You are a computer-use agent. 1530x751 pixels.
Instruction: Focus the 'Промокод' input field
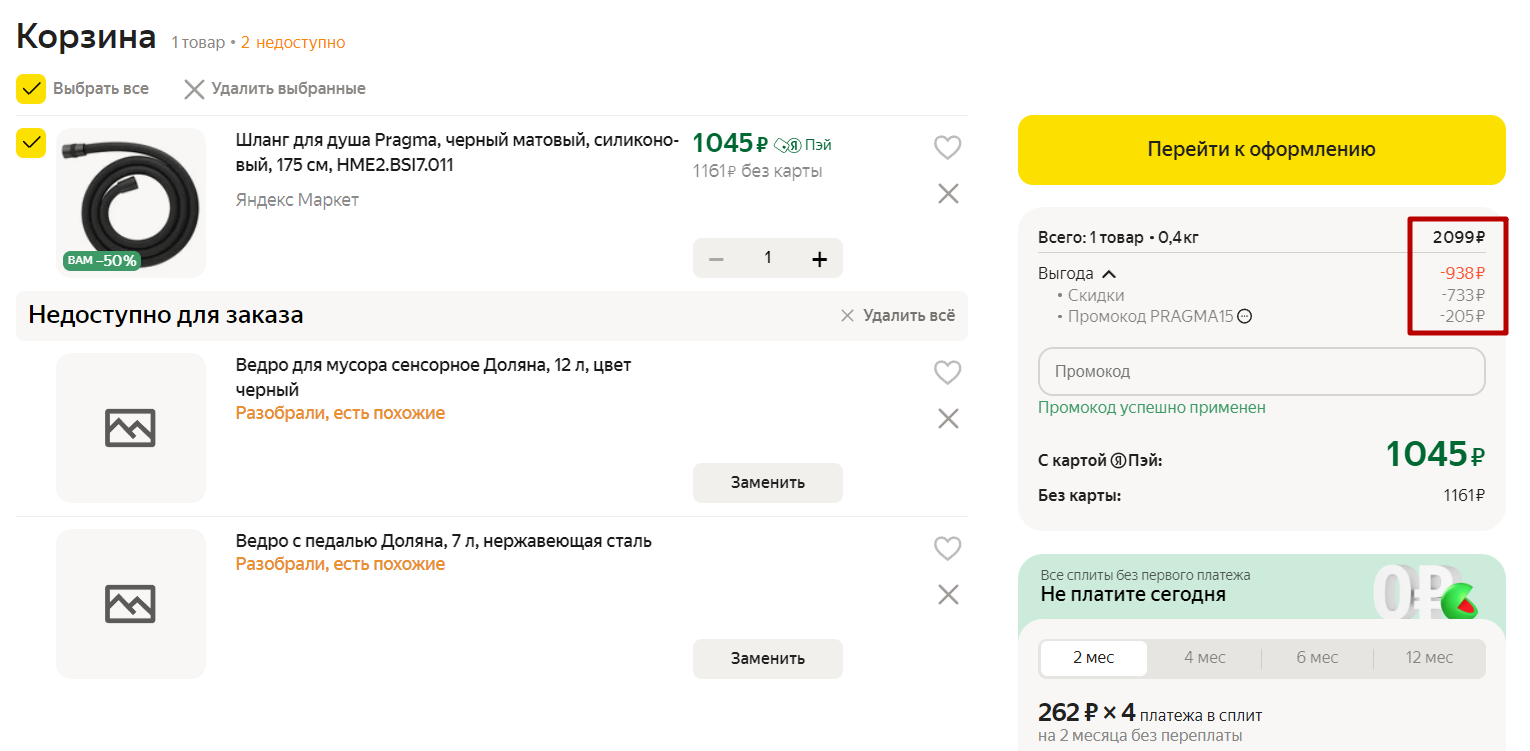coord(1260,371)
